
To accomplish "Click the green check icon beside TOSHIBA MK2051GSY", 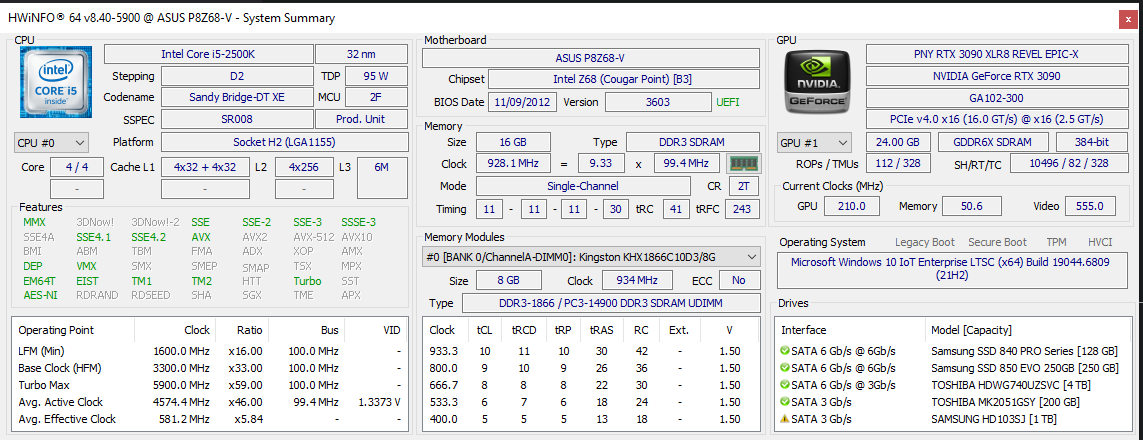I will coord(784,402).
